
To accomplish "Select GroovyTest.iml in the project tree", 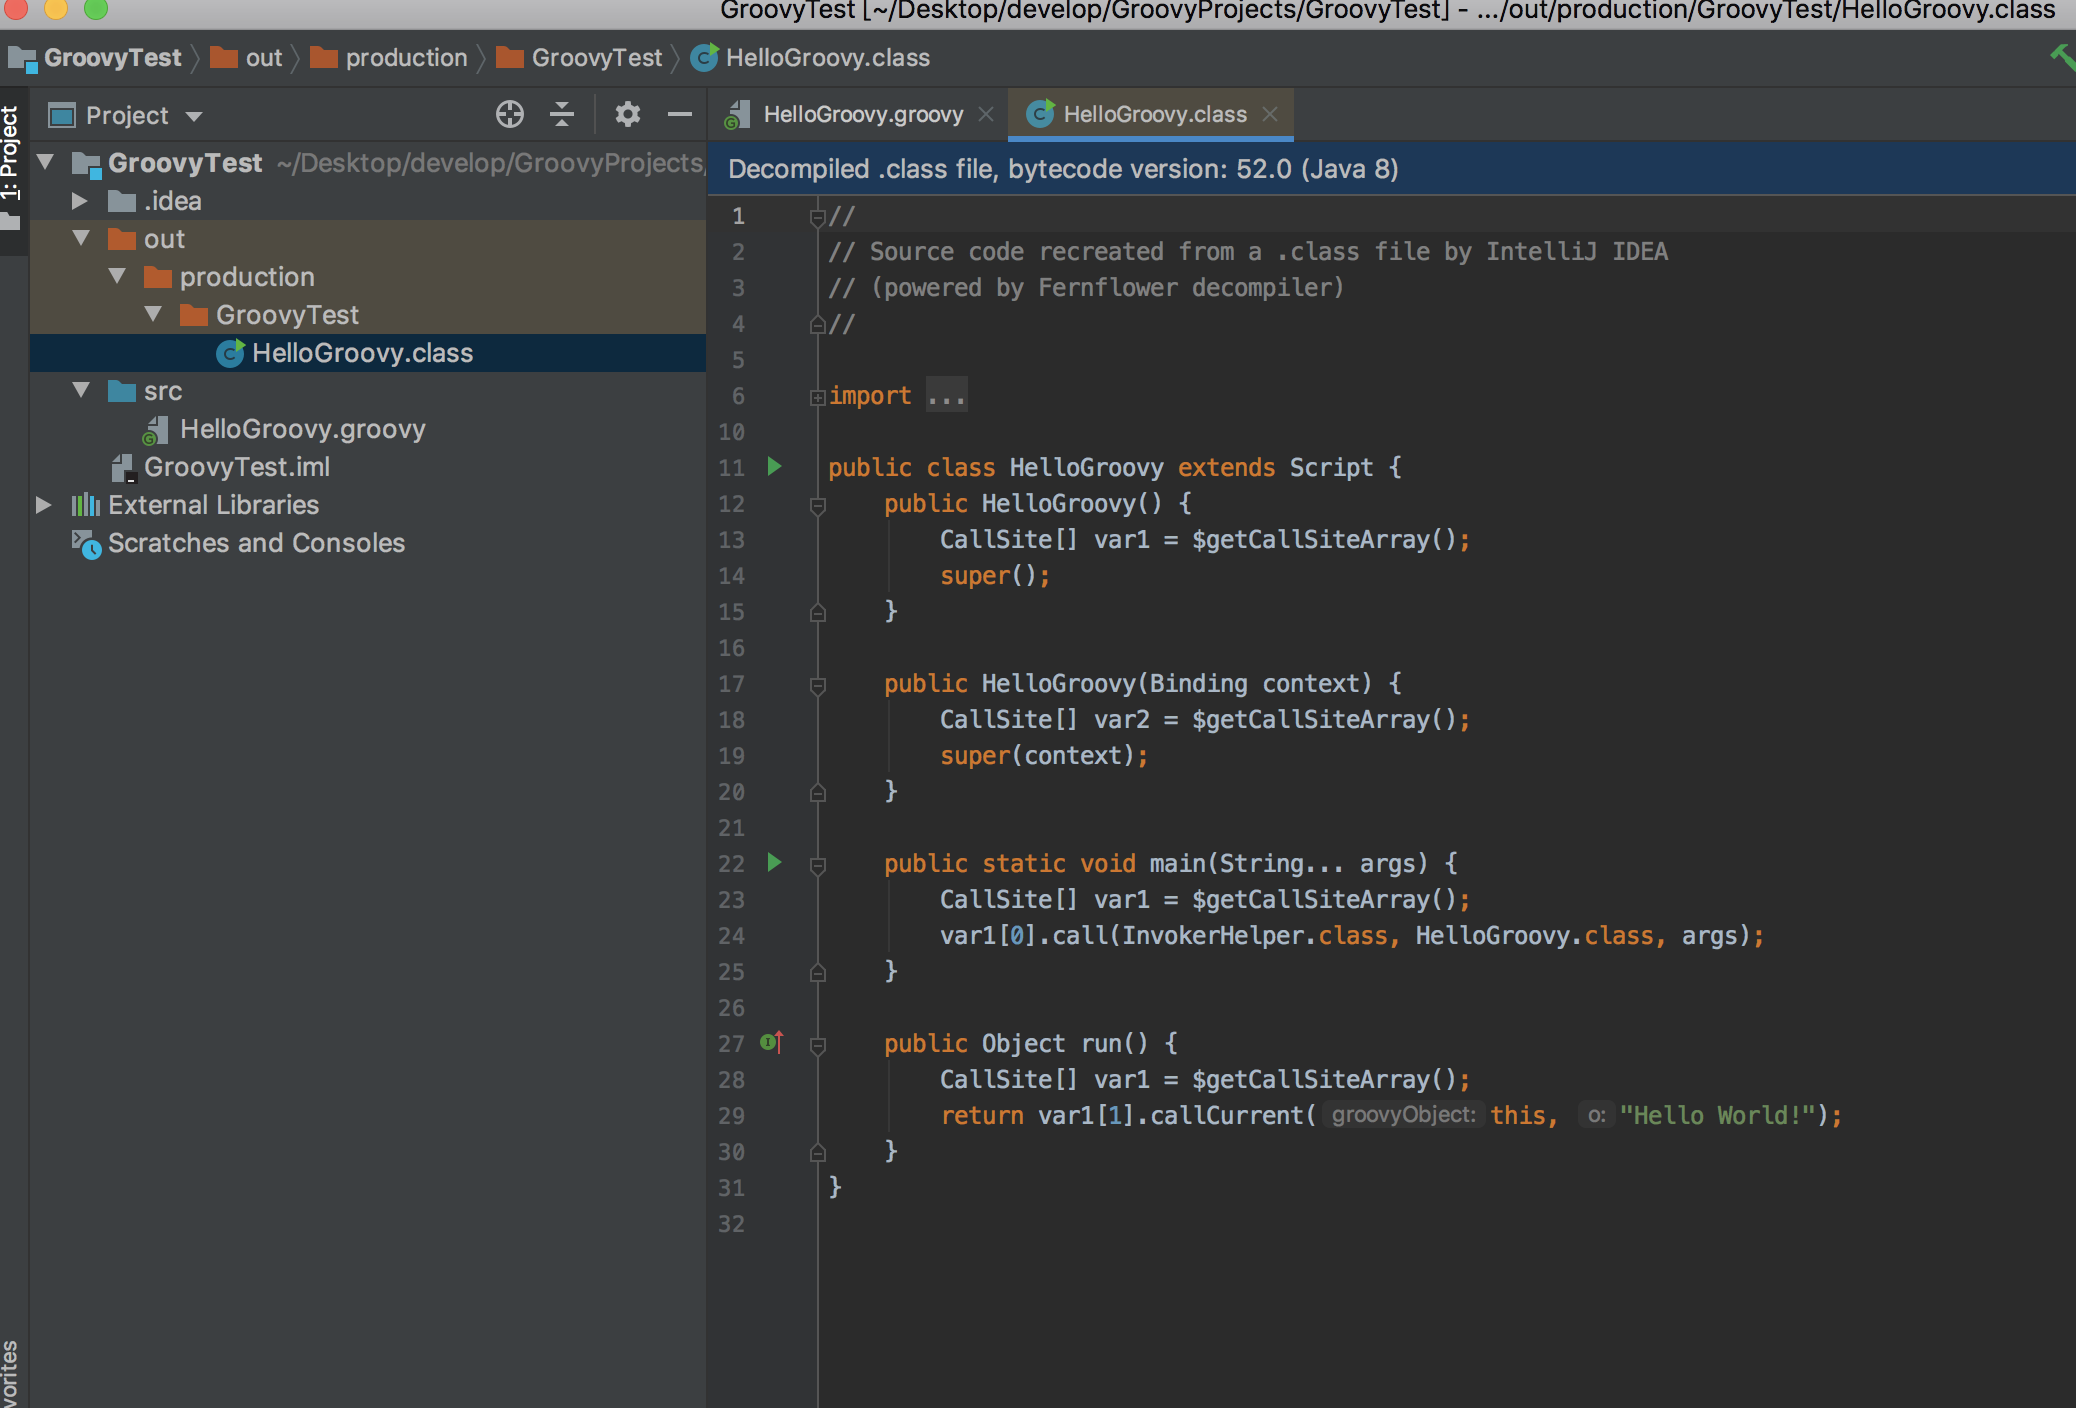I will (236, 467).
